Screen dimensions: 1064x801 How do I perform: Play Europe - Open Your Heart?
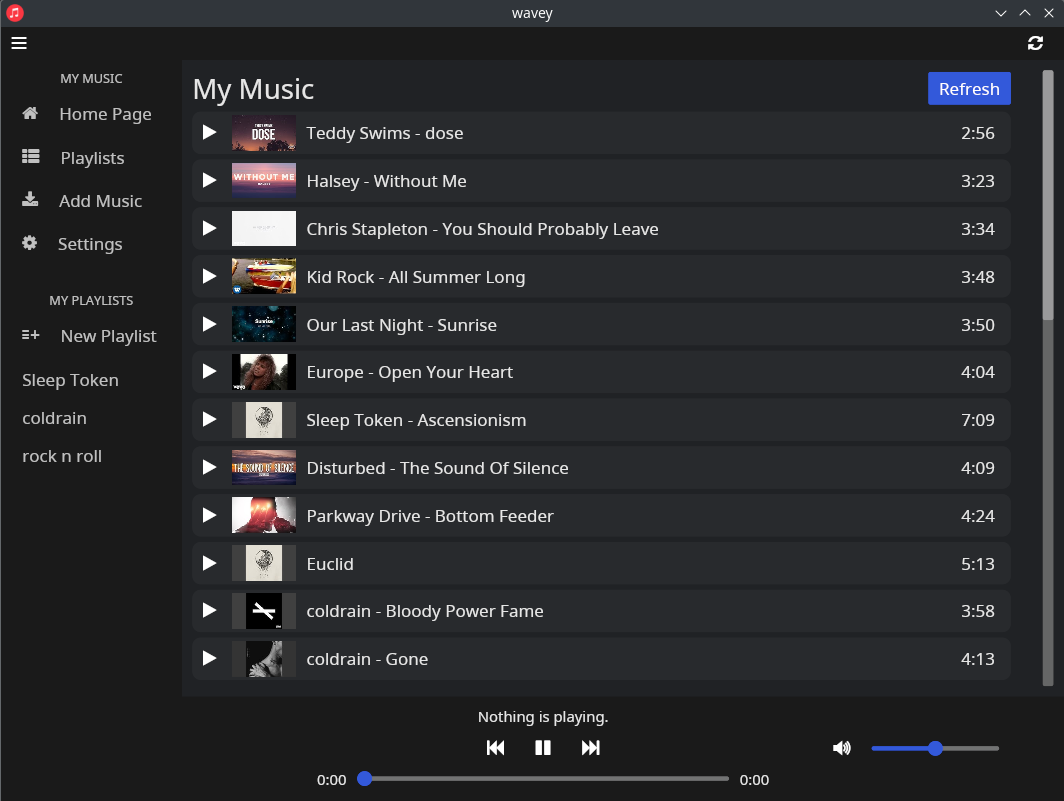click(x=210, y=371)
